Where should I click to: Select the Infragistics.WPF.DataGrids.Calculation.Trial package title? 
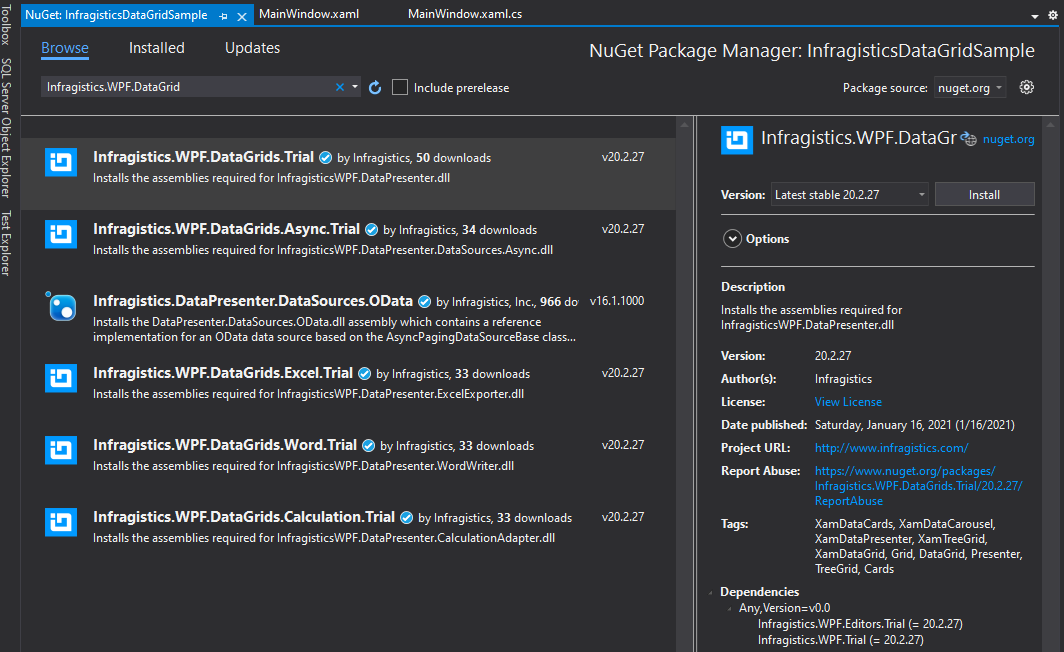244,516
